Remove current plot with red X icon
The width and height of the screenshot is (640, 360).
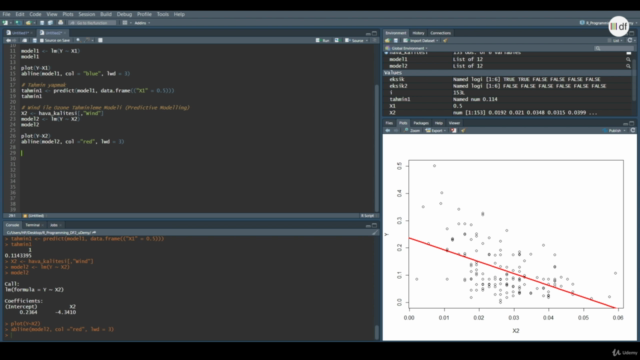453,131
